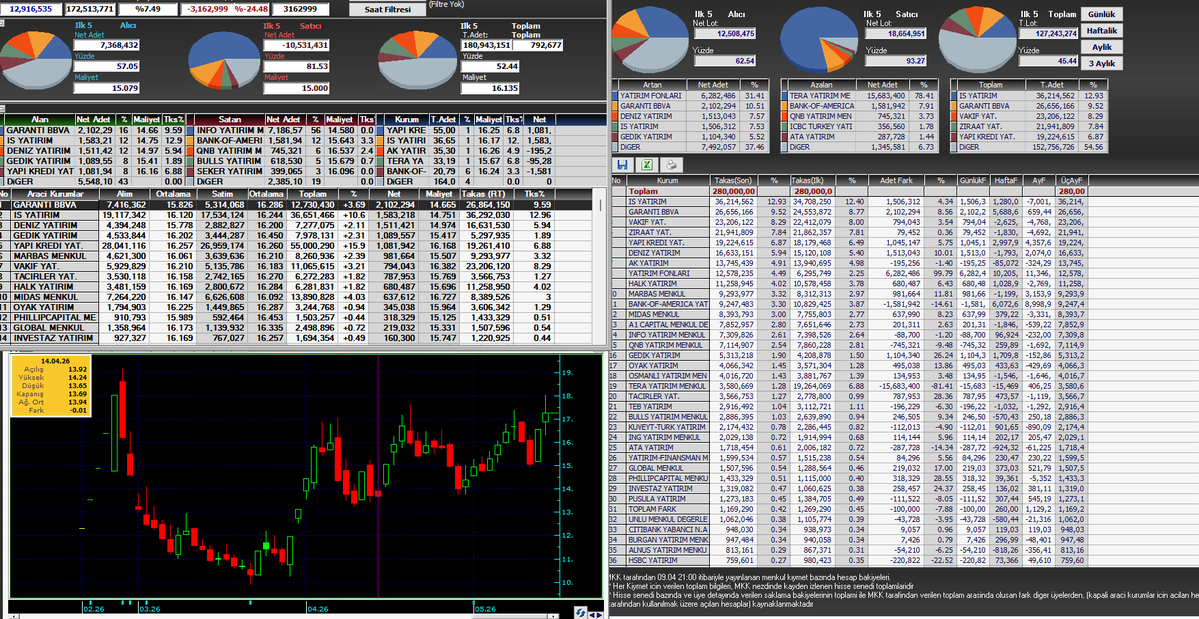Click the chart refresh arrows icon
The image size is (1199, 619).
pos(581,612)
